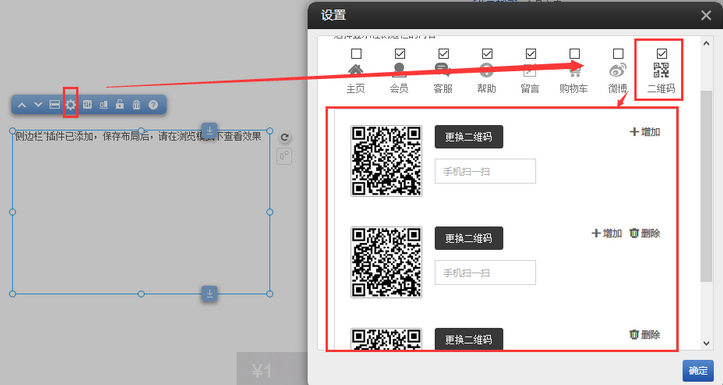The height and width of the screenshot is (385, 723).
Task: Uncheck the 二维码 checkbox
Action: [x=662, y=54]
